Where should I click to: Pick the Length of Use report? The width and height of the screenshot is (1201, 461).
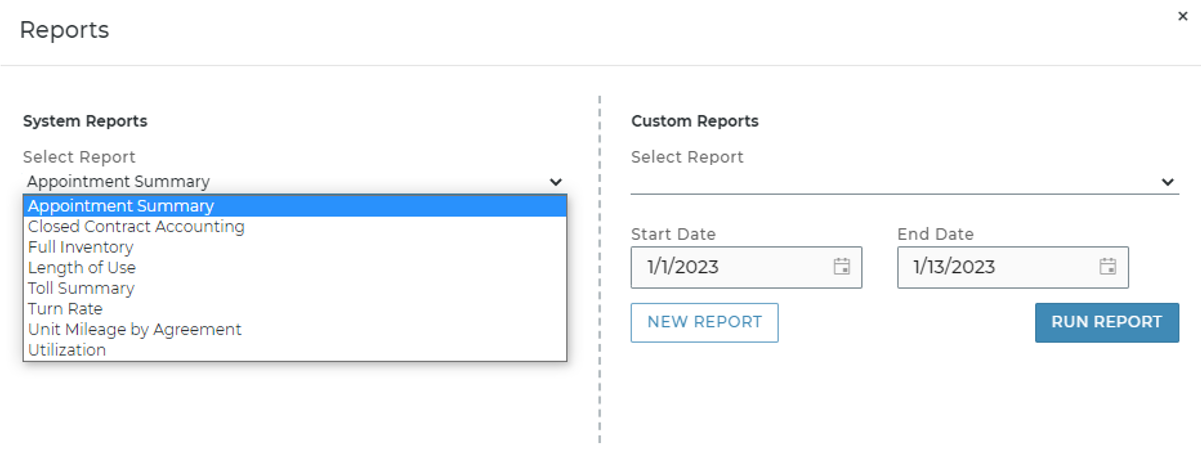tap(82, 268)
